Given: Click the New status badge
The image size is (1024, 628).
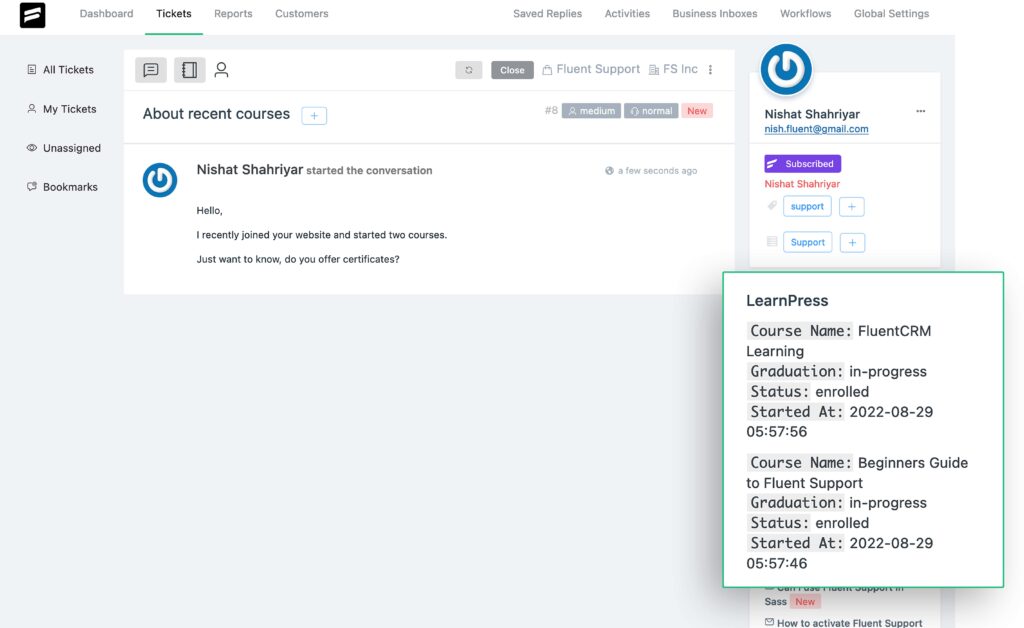Looking at the screenshot, I should (x=697, y=111).
